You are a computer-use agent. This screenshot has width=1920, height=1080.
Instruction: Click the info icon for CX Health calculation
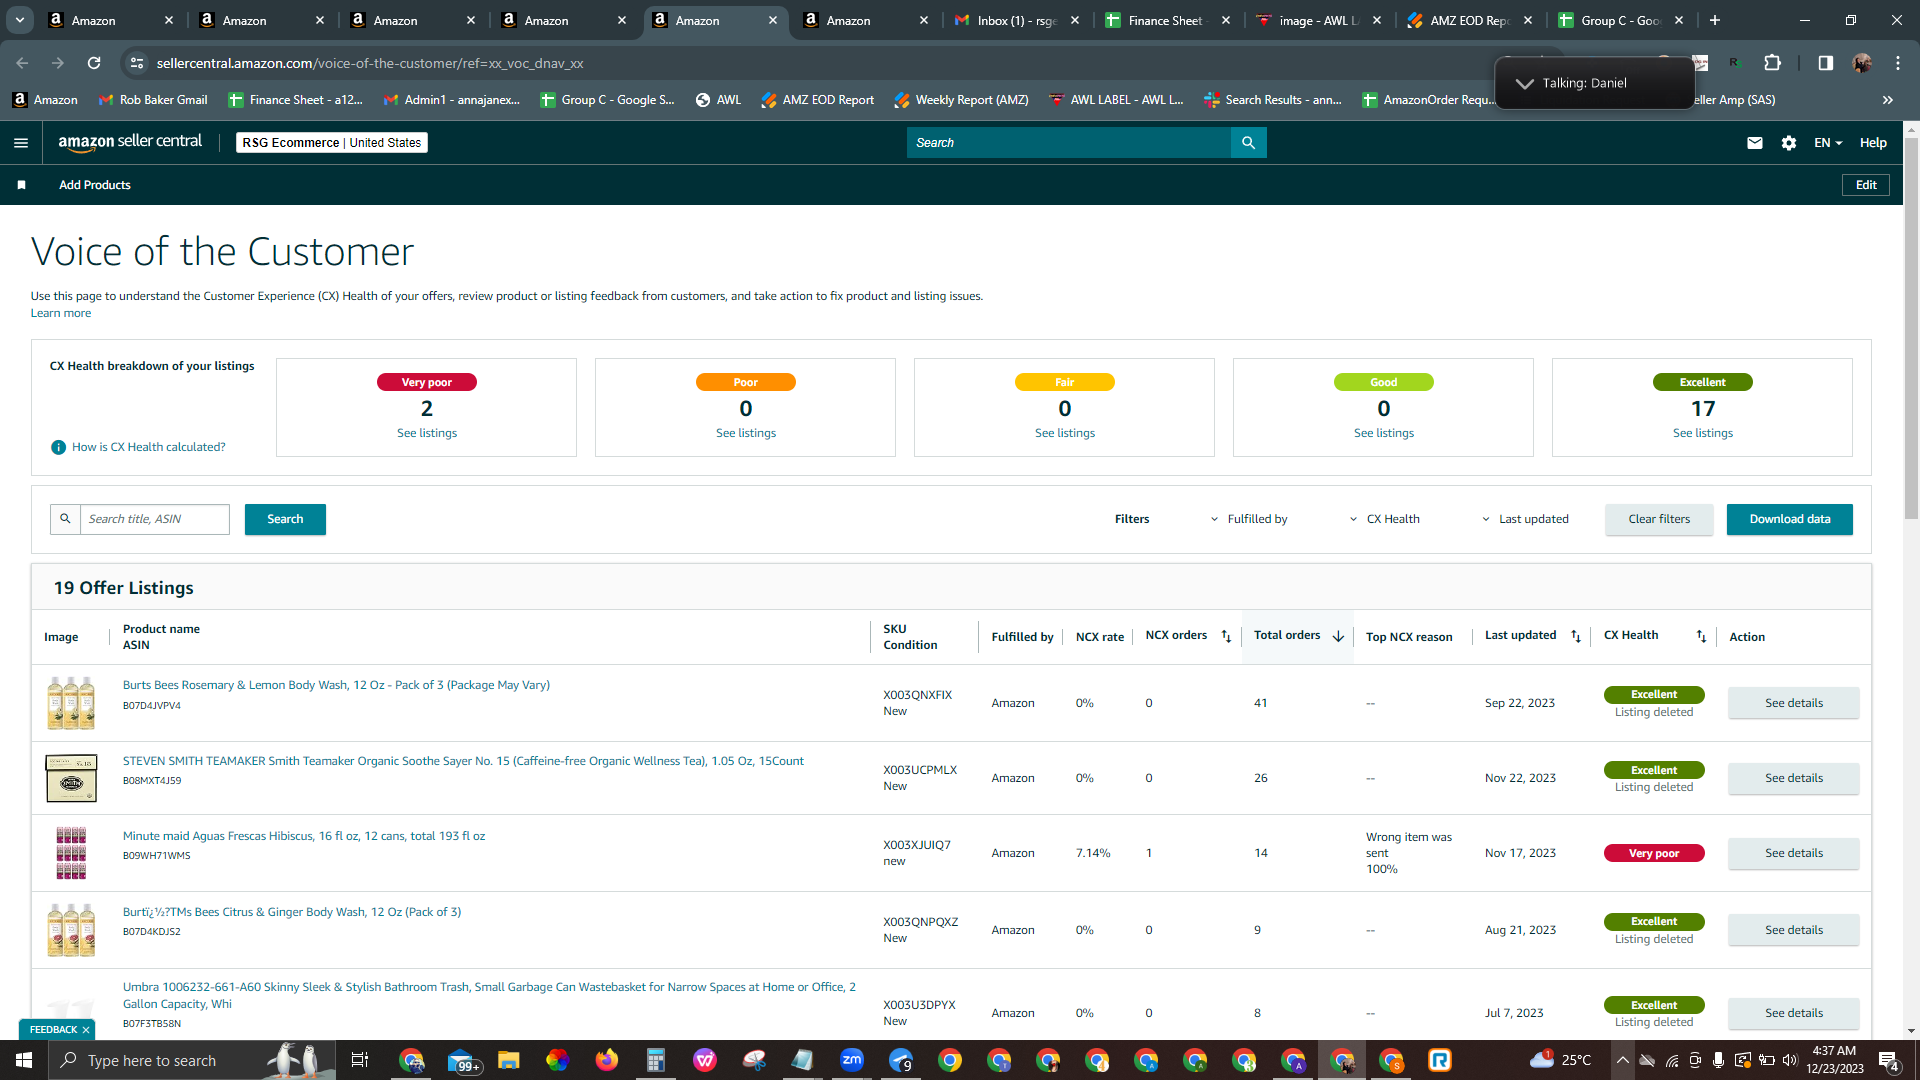point(58,447)
